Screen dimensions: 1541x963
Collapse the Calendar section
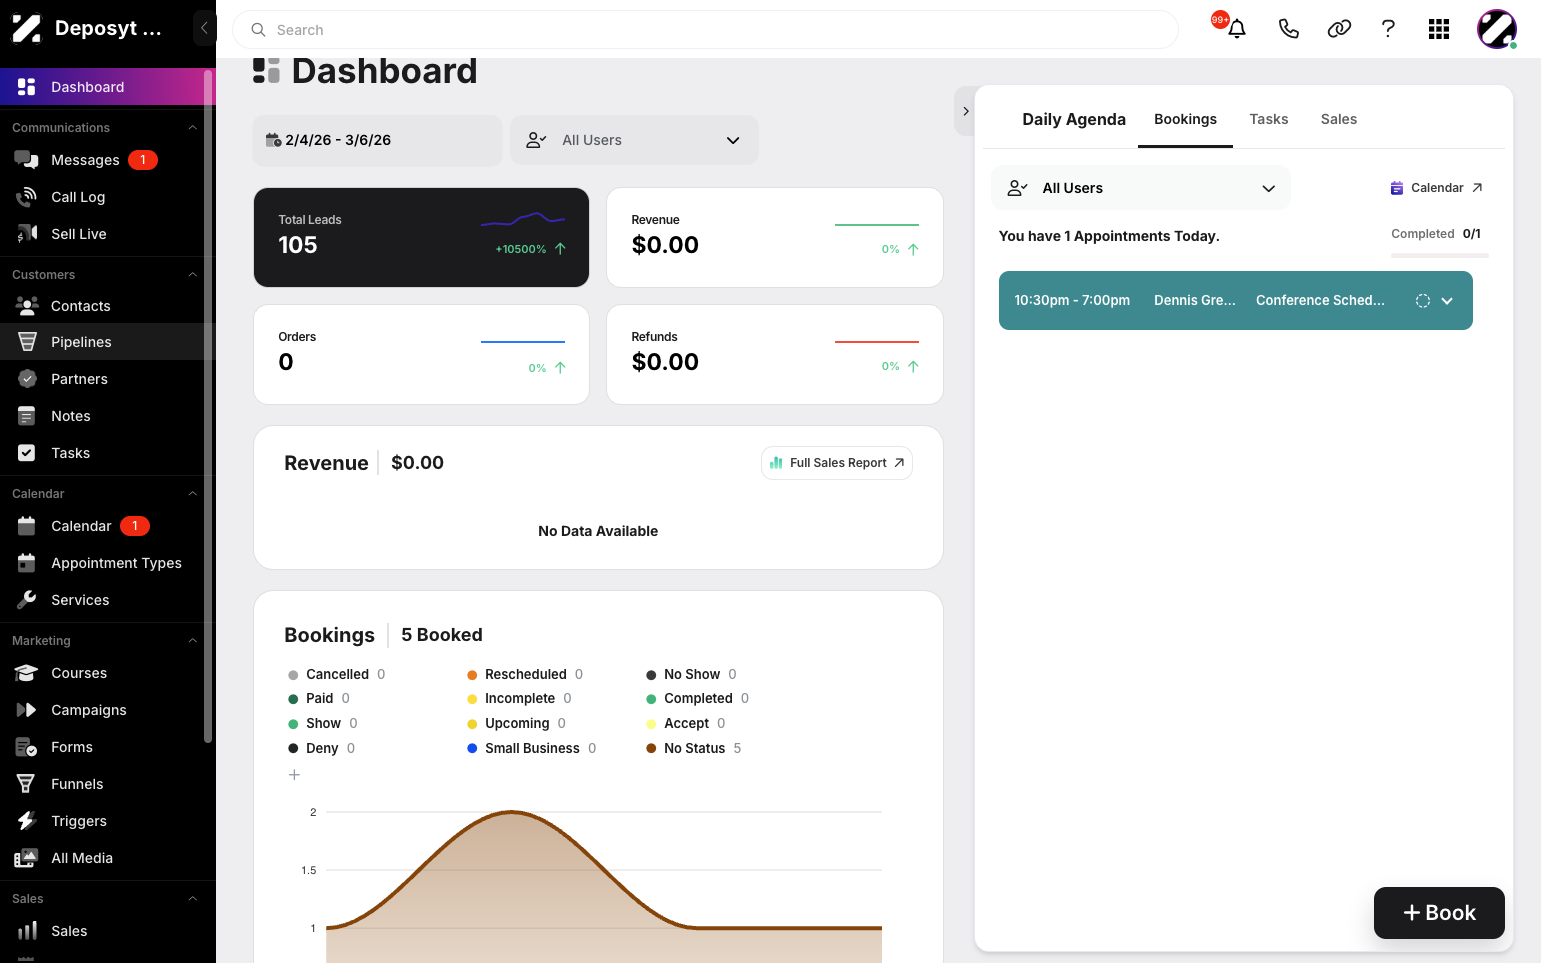click(x=192, y=494)
